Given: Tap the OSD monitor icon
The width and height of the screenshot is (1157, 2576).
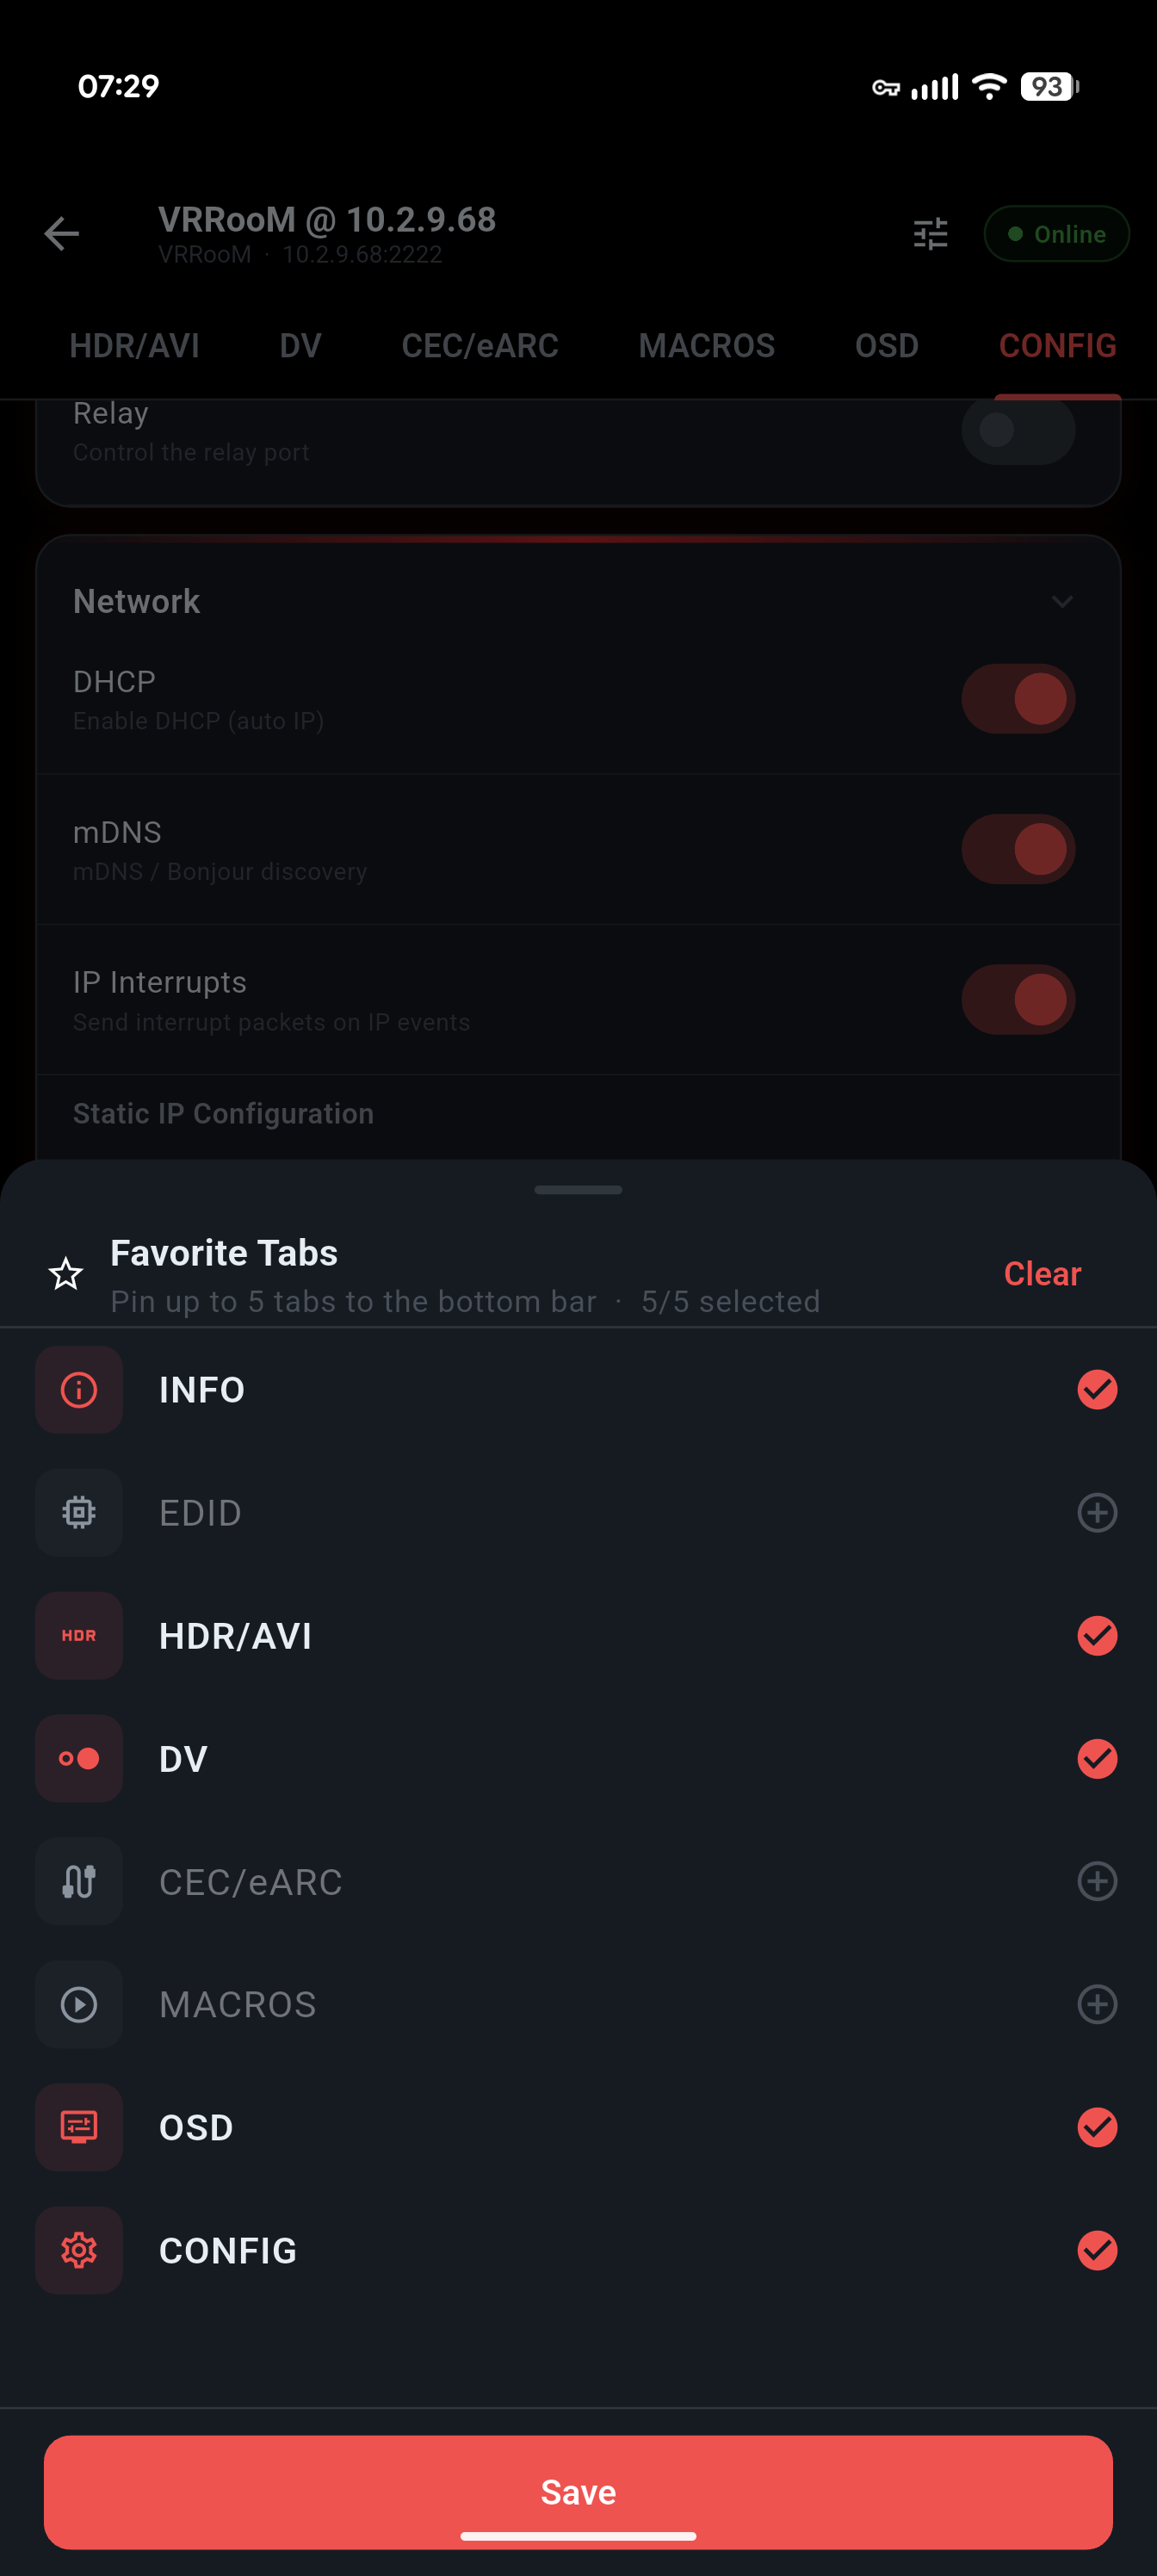Looking at the screenshot, I should 79,2127.
